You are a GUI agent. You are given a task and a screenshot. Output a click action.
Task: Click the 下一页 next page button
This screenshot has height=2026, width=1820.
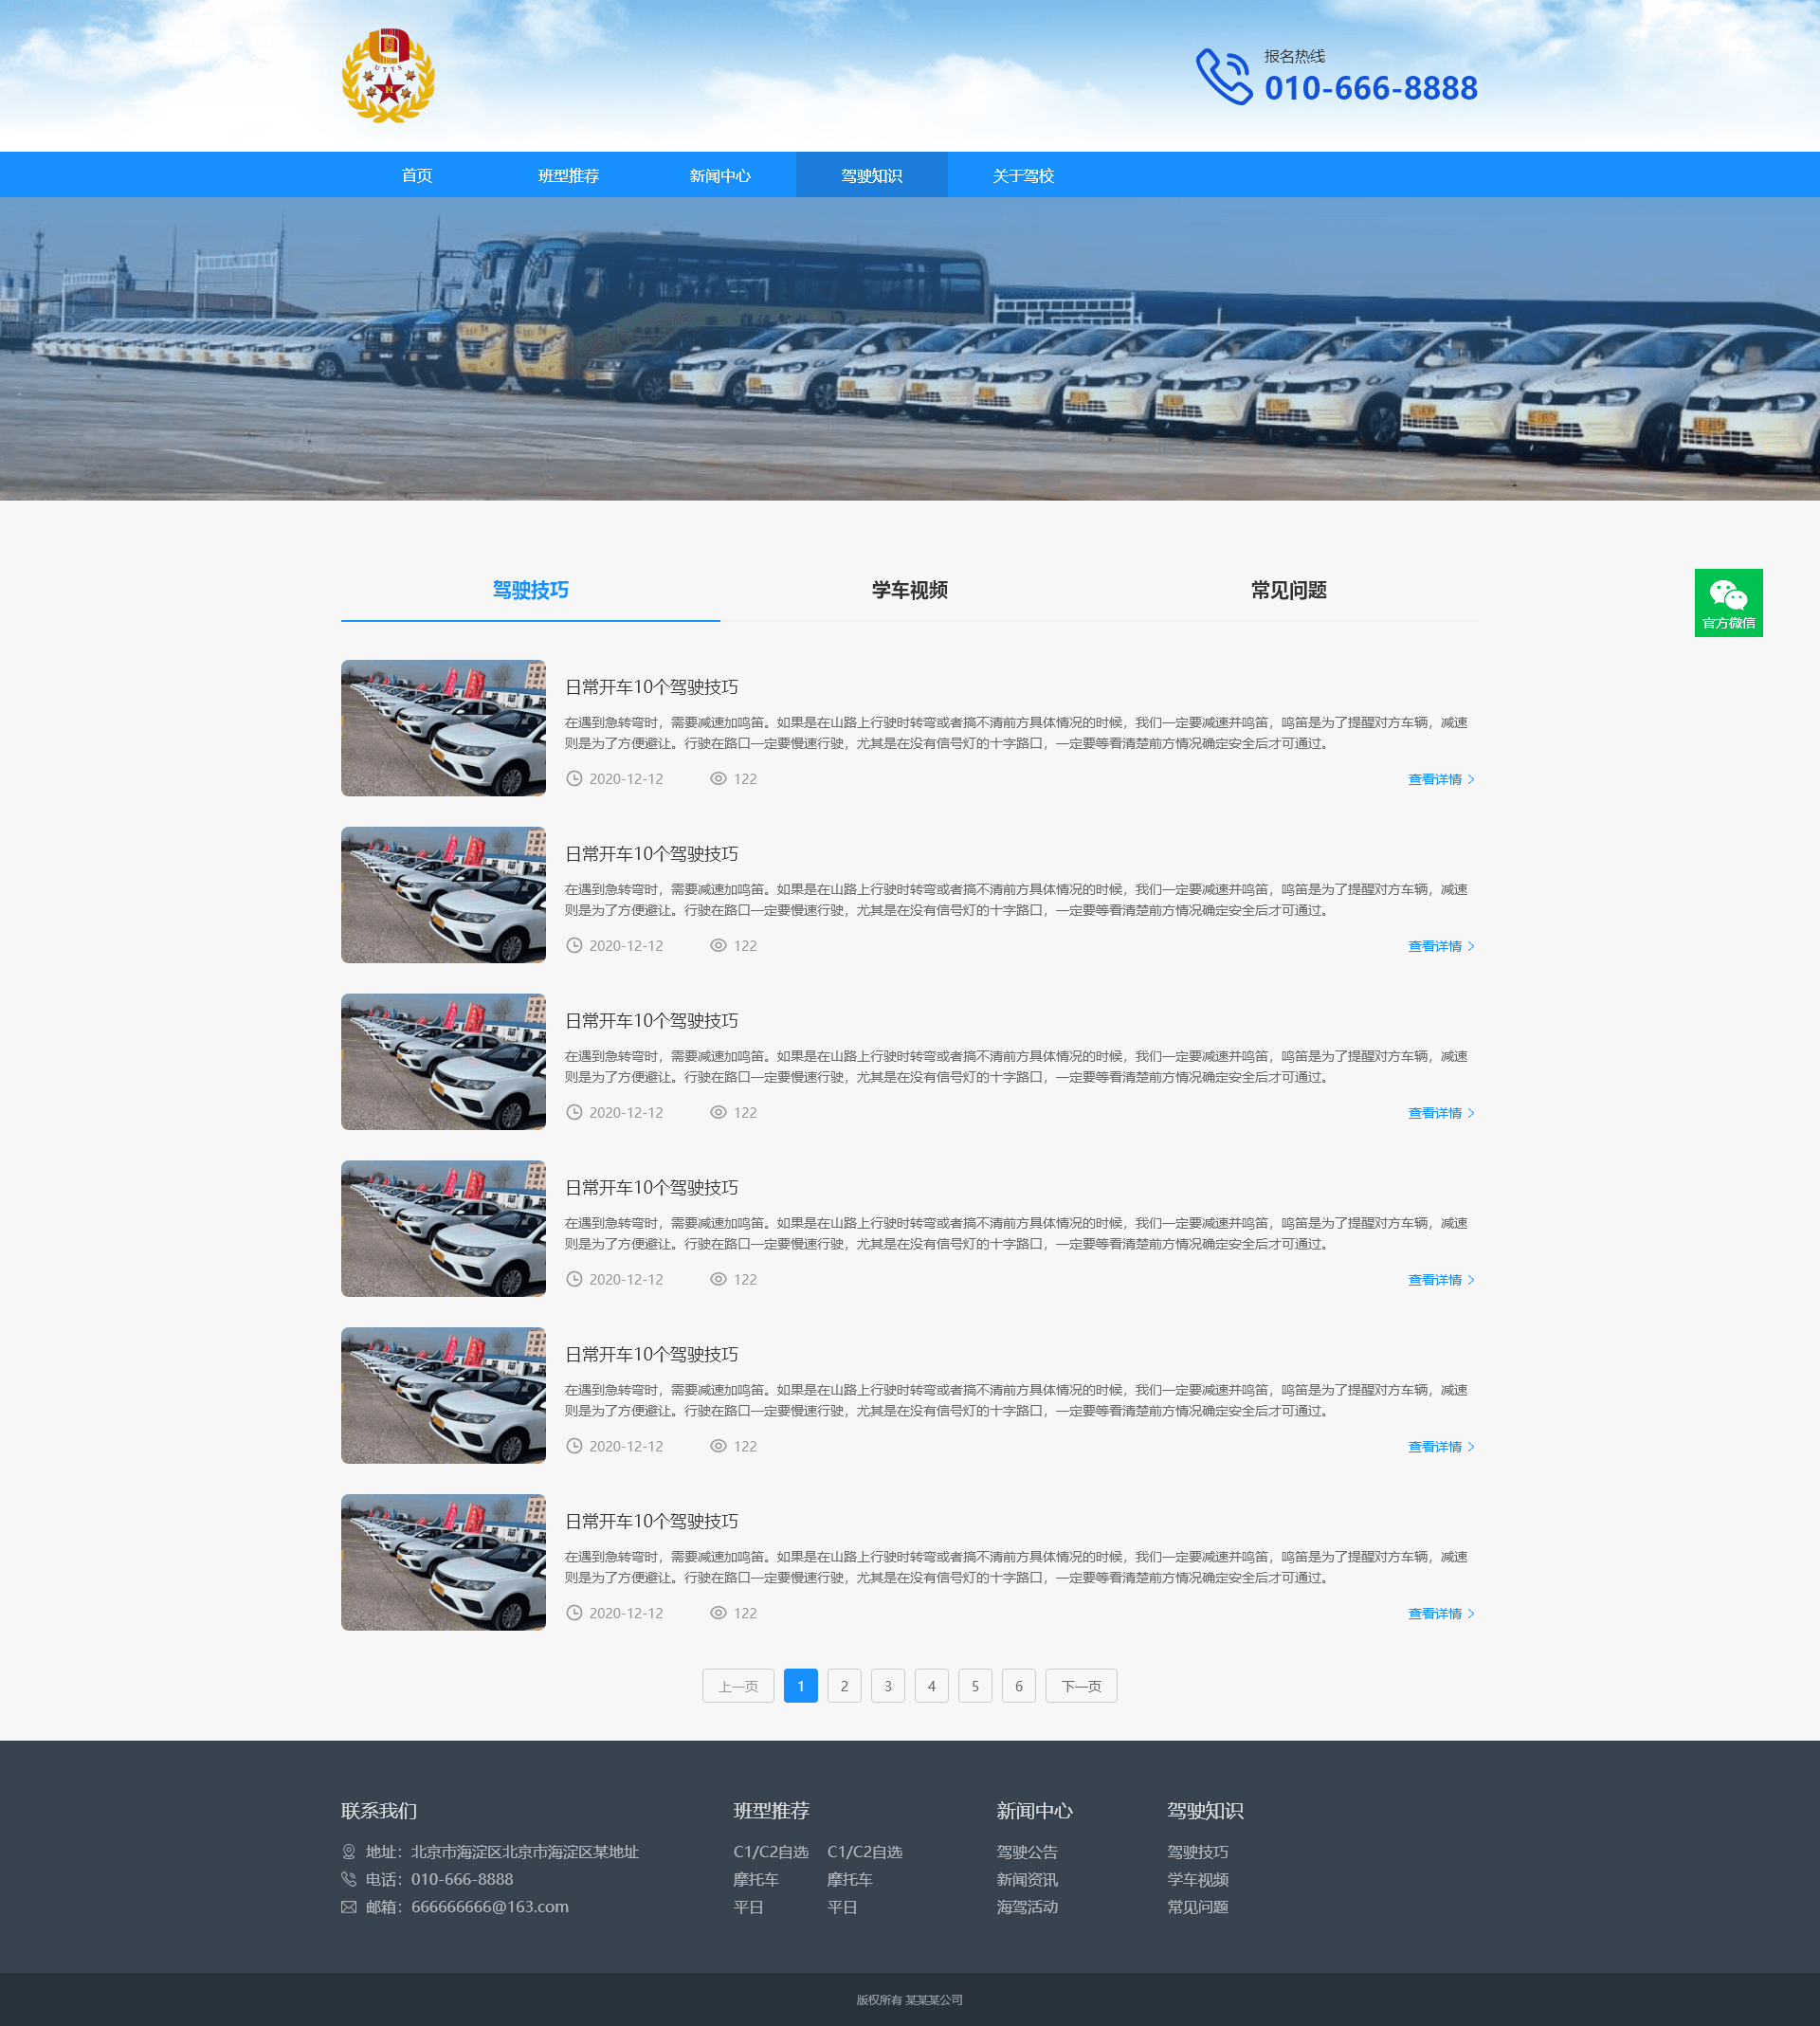(1080, 1686)
